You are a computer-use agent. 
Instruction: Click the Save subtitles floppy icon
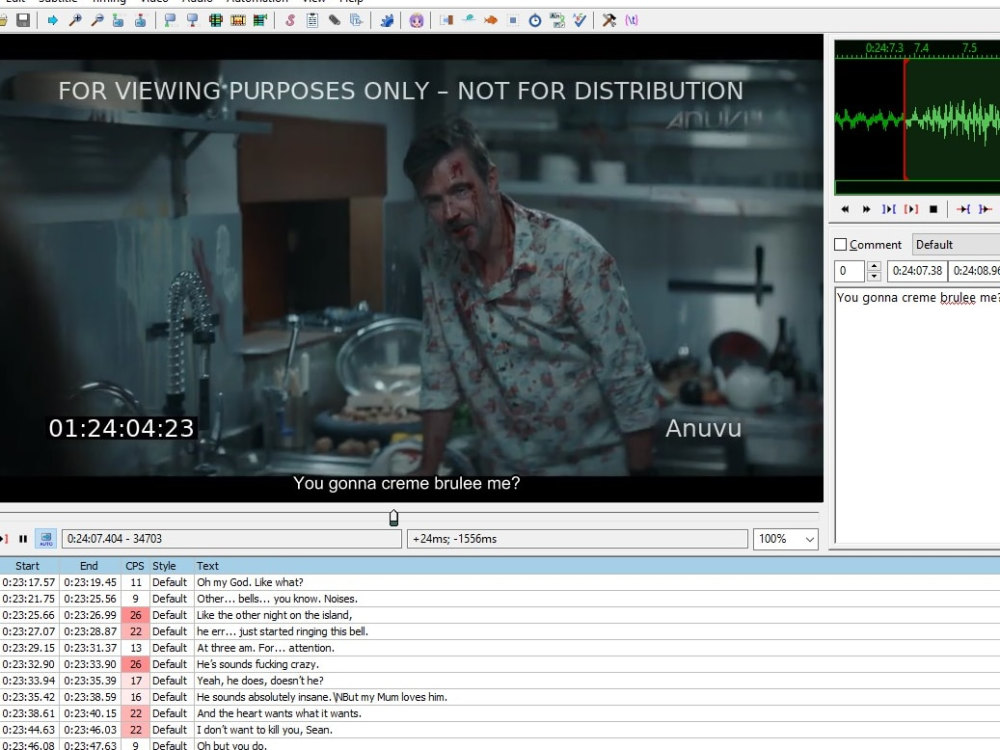click(24, 20)
